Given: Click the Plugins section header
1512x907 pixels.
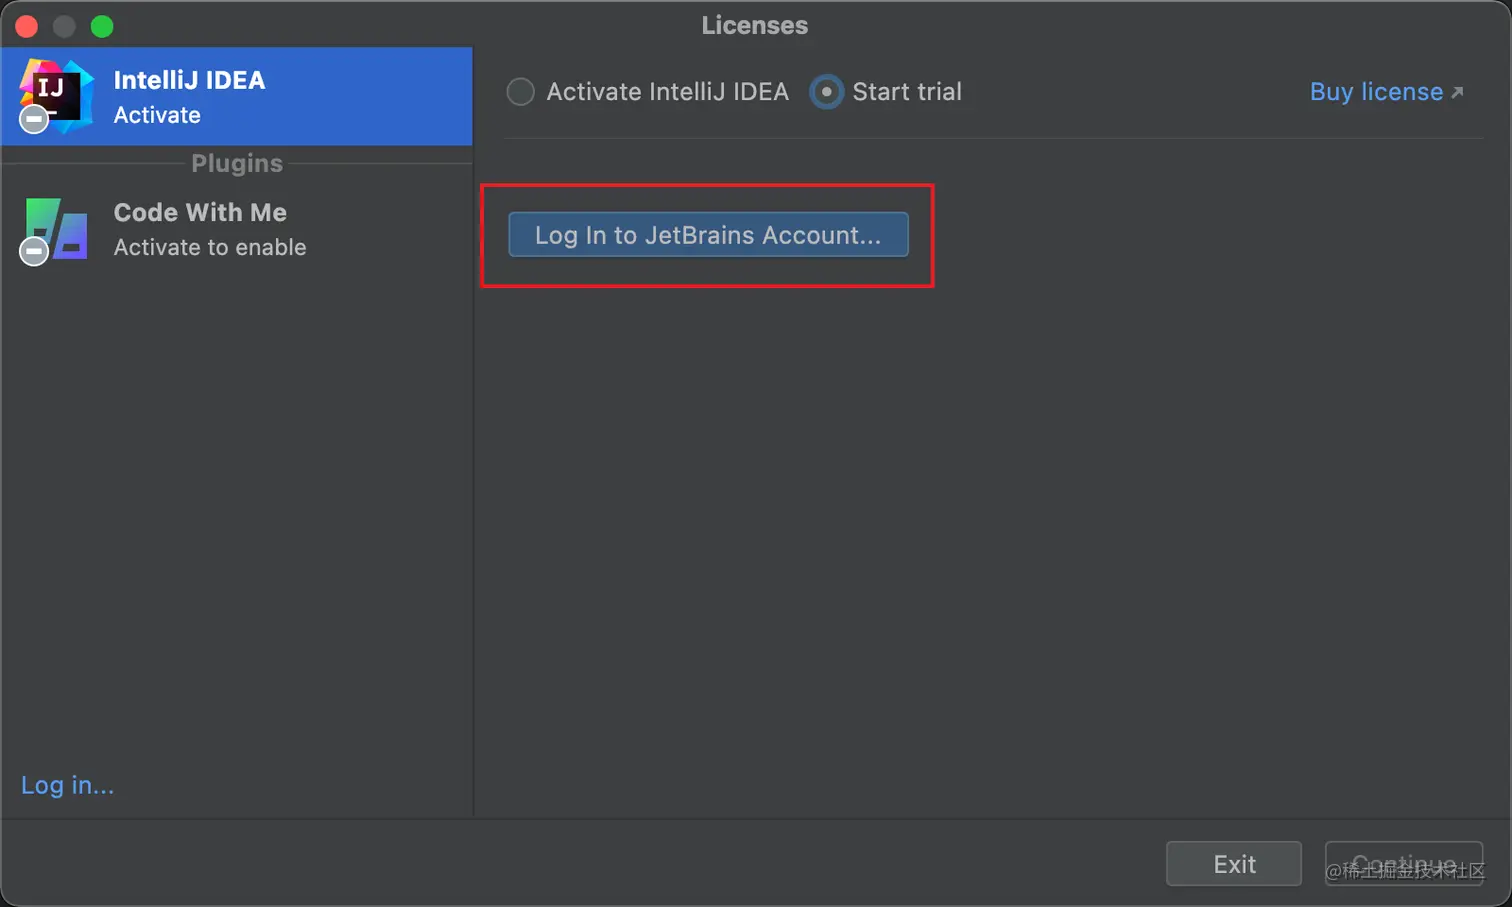Looking at the screenshot, I should click(237, 163).
